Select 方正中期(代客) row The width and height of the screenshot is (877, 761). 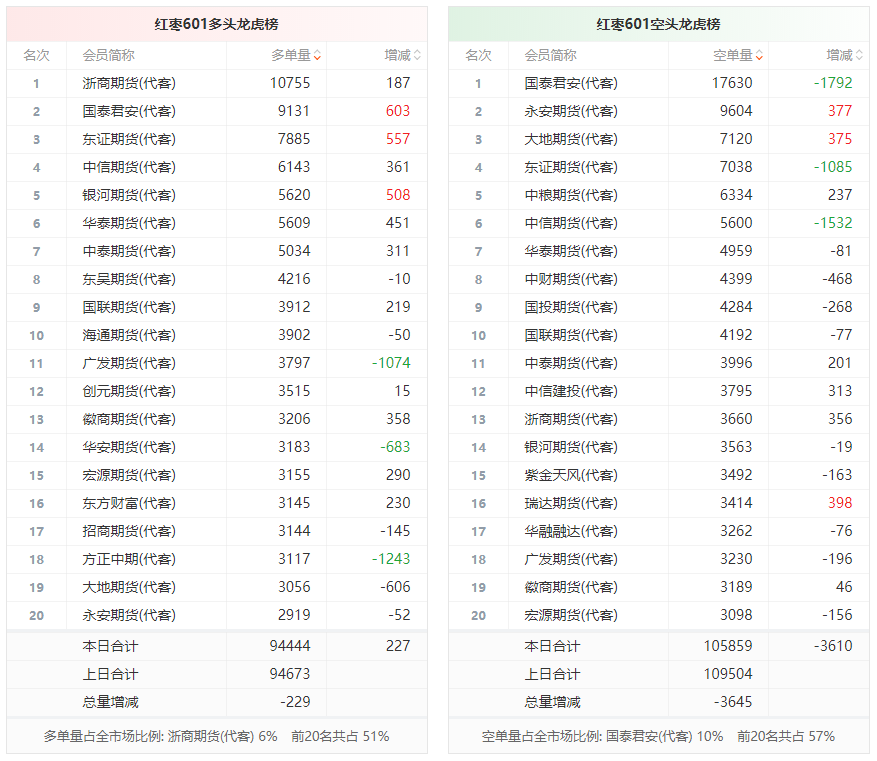217,559
